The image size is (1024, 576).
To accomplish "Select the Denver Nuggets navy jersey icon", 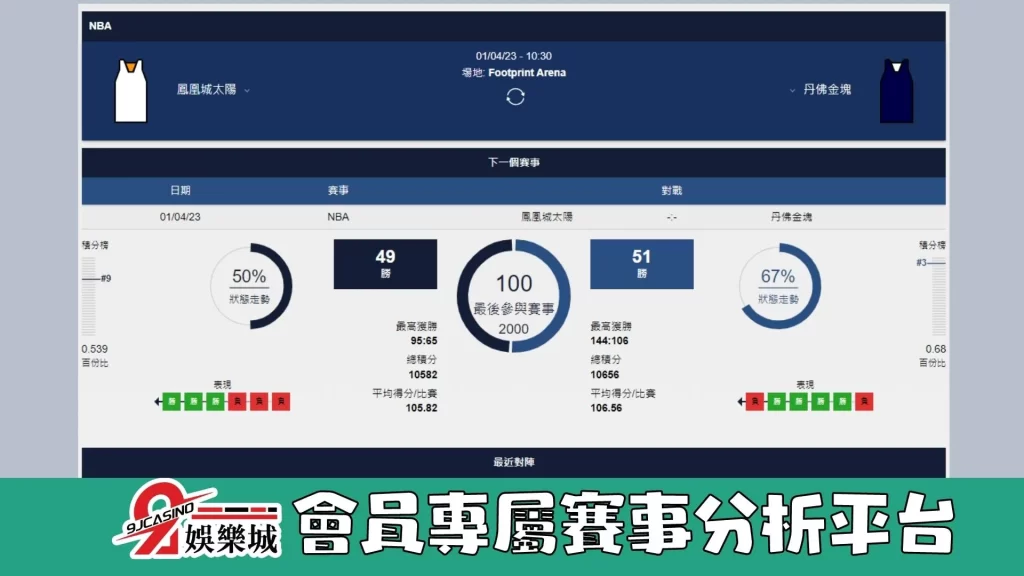I will point(895,90).
